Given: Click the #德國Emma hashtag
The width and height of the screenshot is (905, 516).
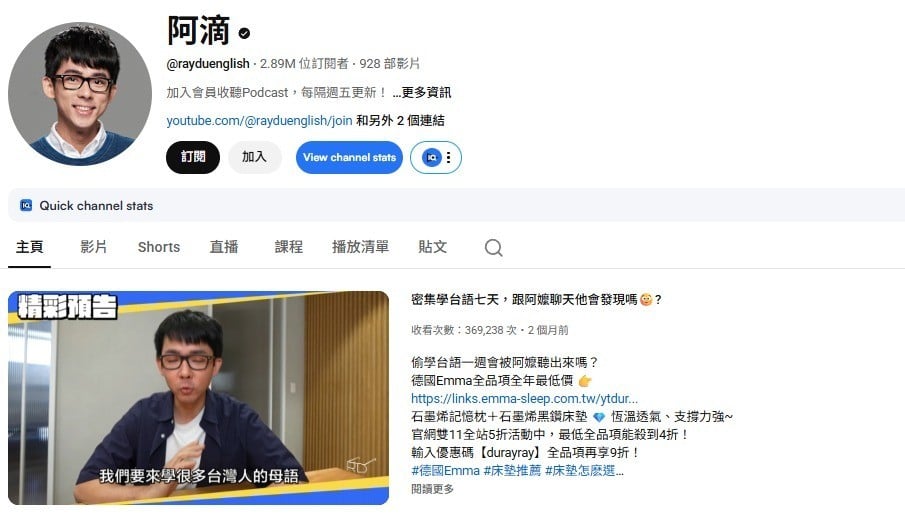Looking at the screenshot, I should point(445,470).
